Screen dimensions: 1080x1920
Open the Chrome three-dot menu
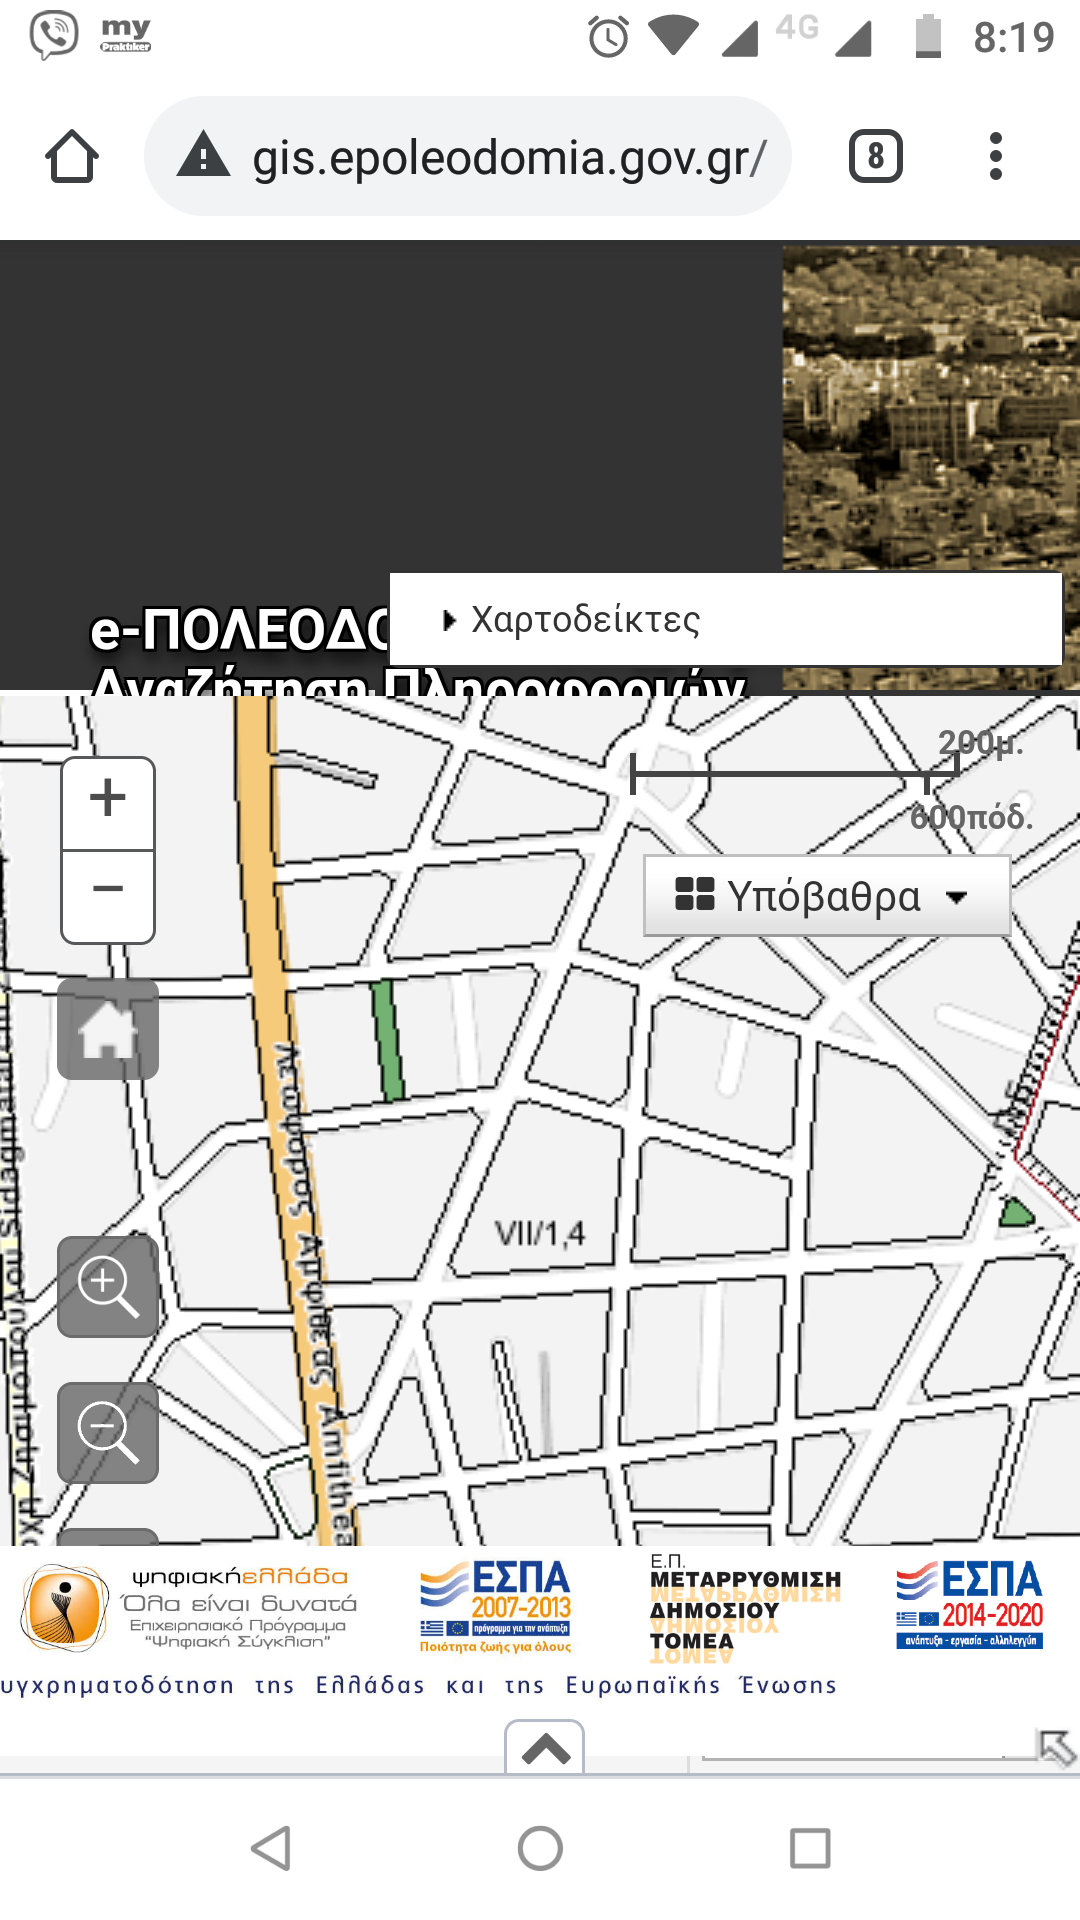[994, 157]
